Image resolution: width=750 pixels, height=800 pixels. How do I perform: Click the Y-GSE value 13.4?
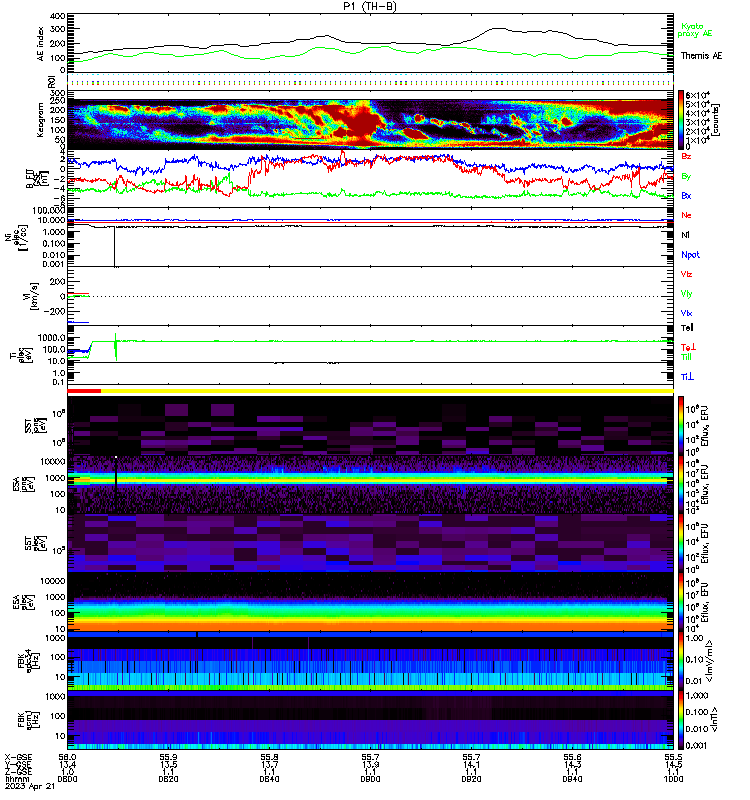(67, 765)
